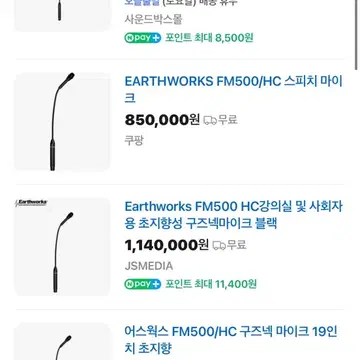This screenshot has height=360, width=360.
Task: Click the vertical scrollbar on the right edge
Action: pos(357,35)
